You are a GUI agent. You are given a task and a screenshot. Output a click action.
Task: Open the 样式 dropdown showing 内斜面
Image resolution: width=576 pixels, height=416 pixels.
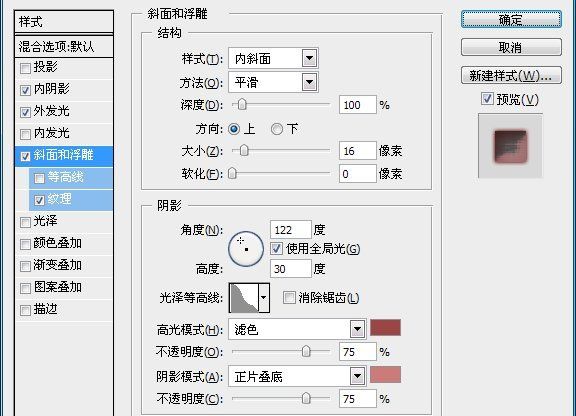click(273, 58)
